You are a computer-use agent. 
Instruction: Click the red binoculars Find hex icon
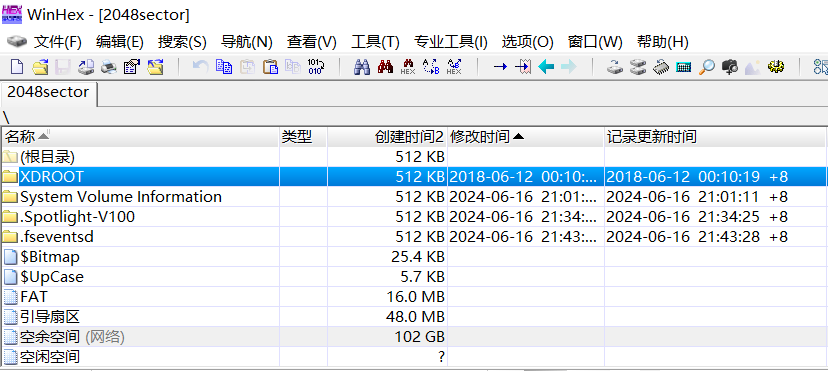(385, 67)
